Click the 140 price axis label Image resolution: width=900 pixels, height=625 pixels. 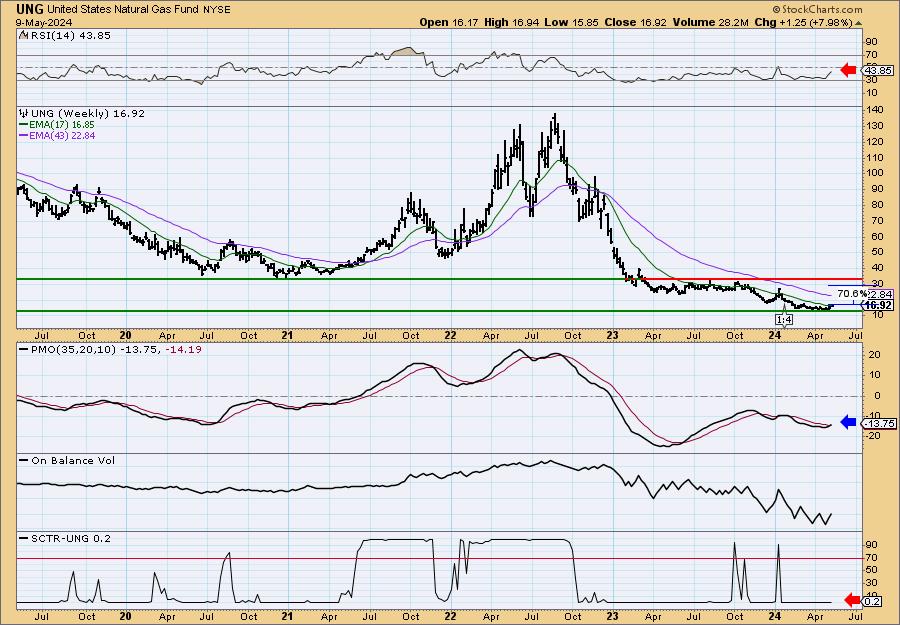pos(874,110)
